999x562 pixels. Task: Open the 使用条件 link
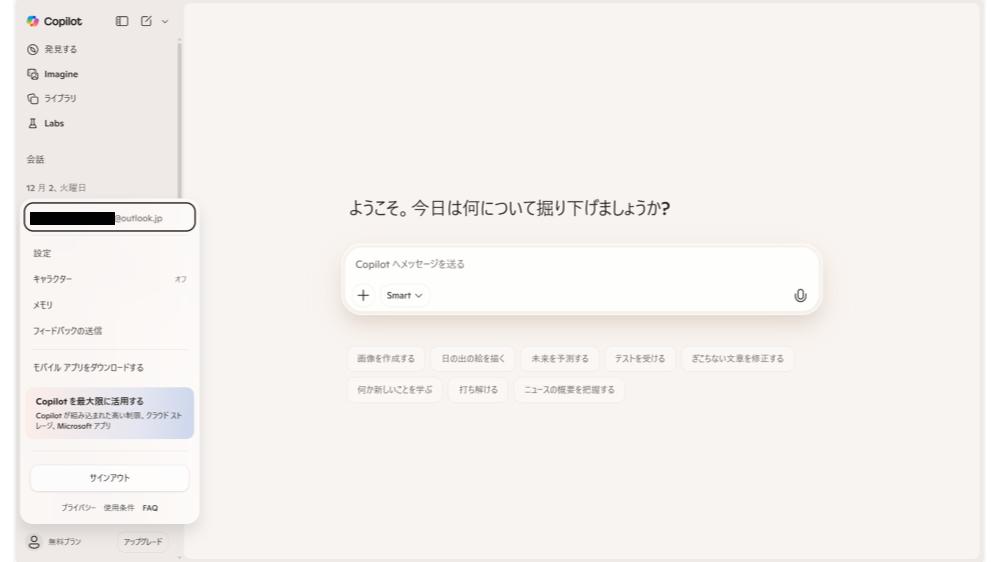pos(119,508)
